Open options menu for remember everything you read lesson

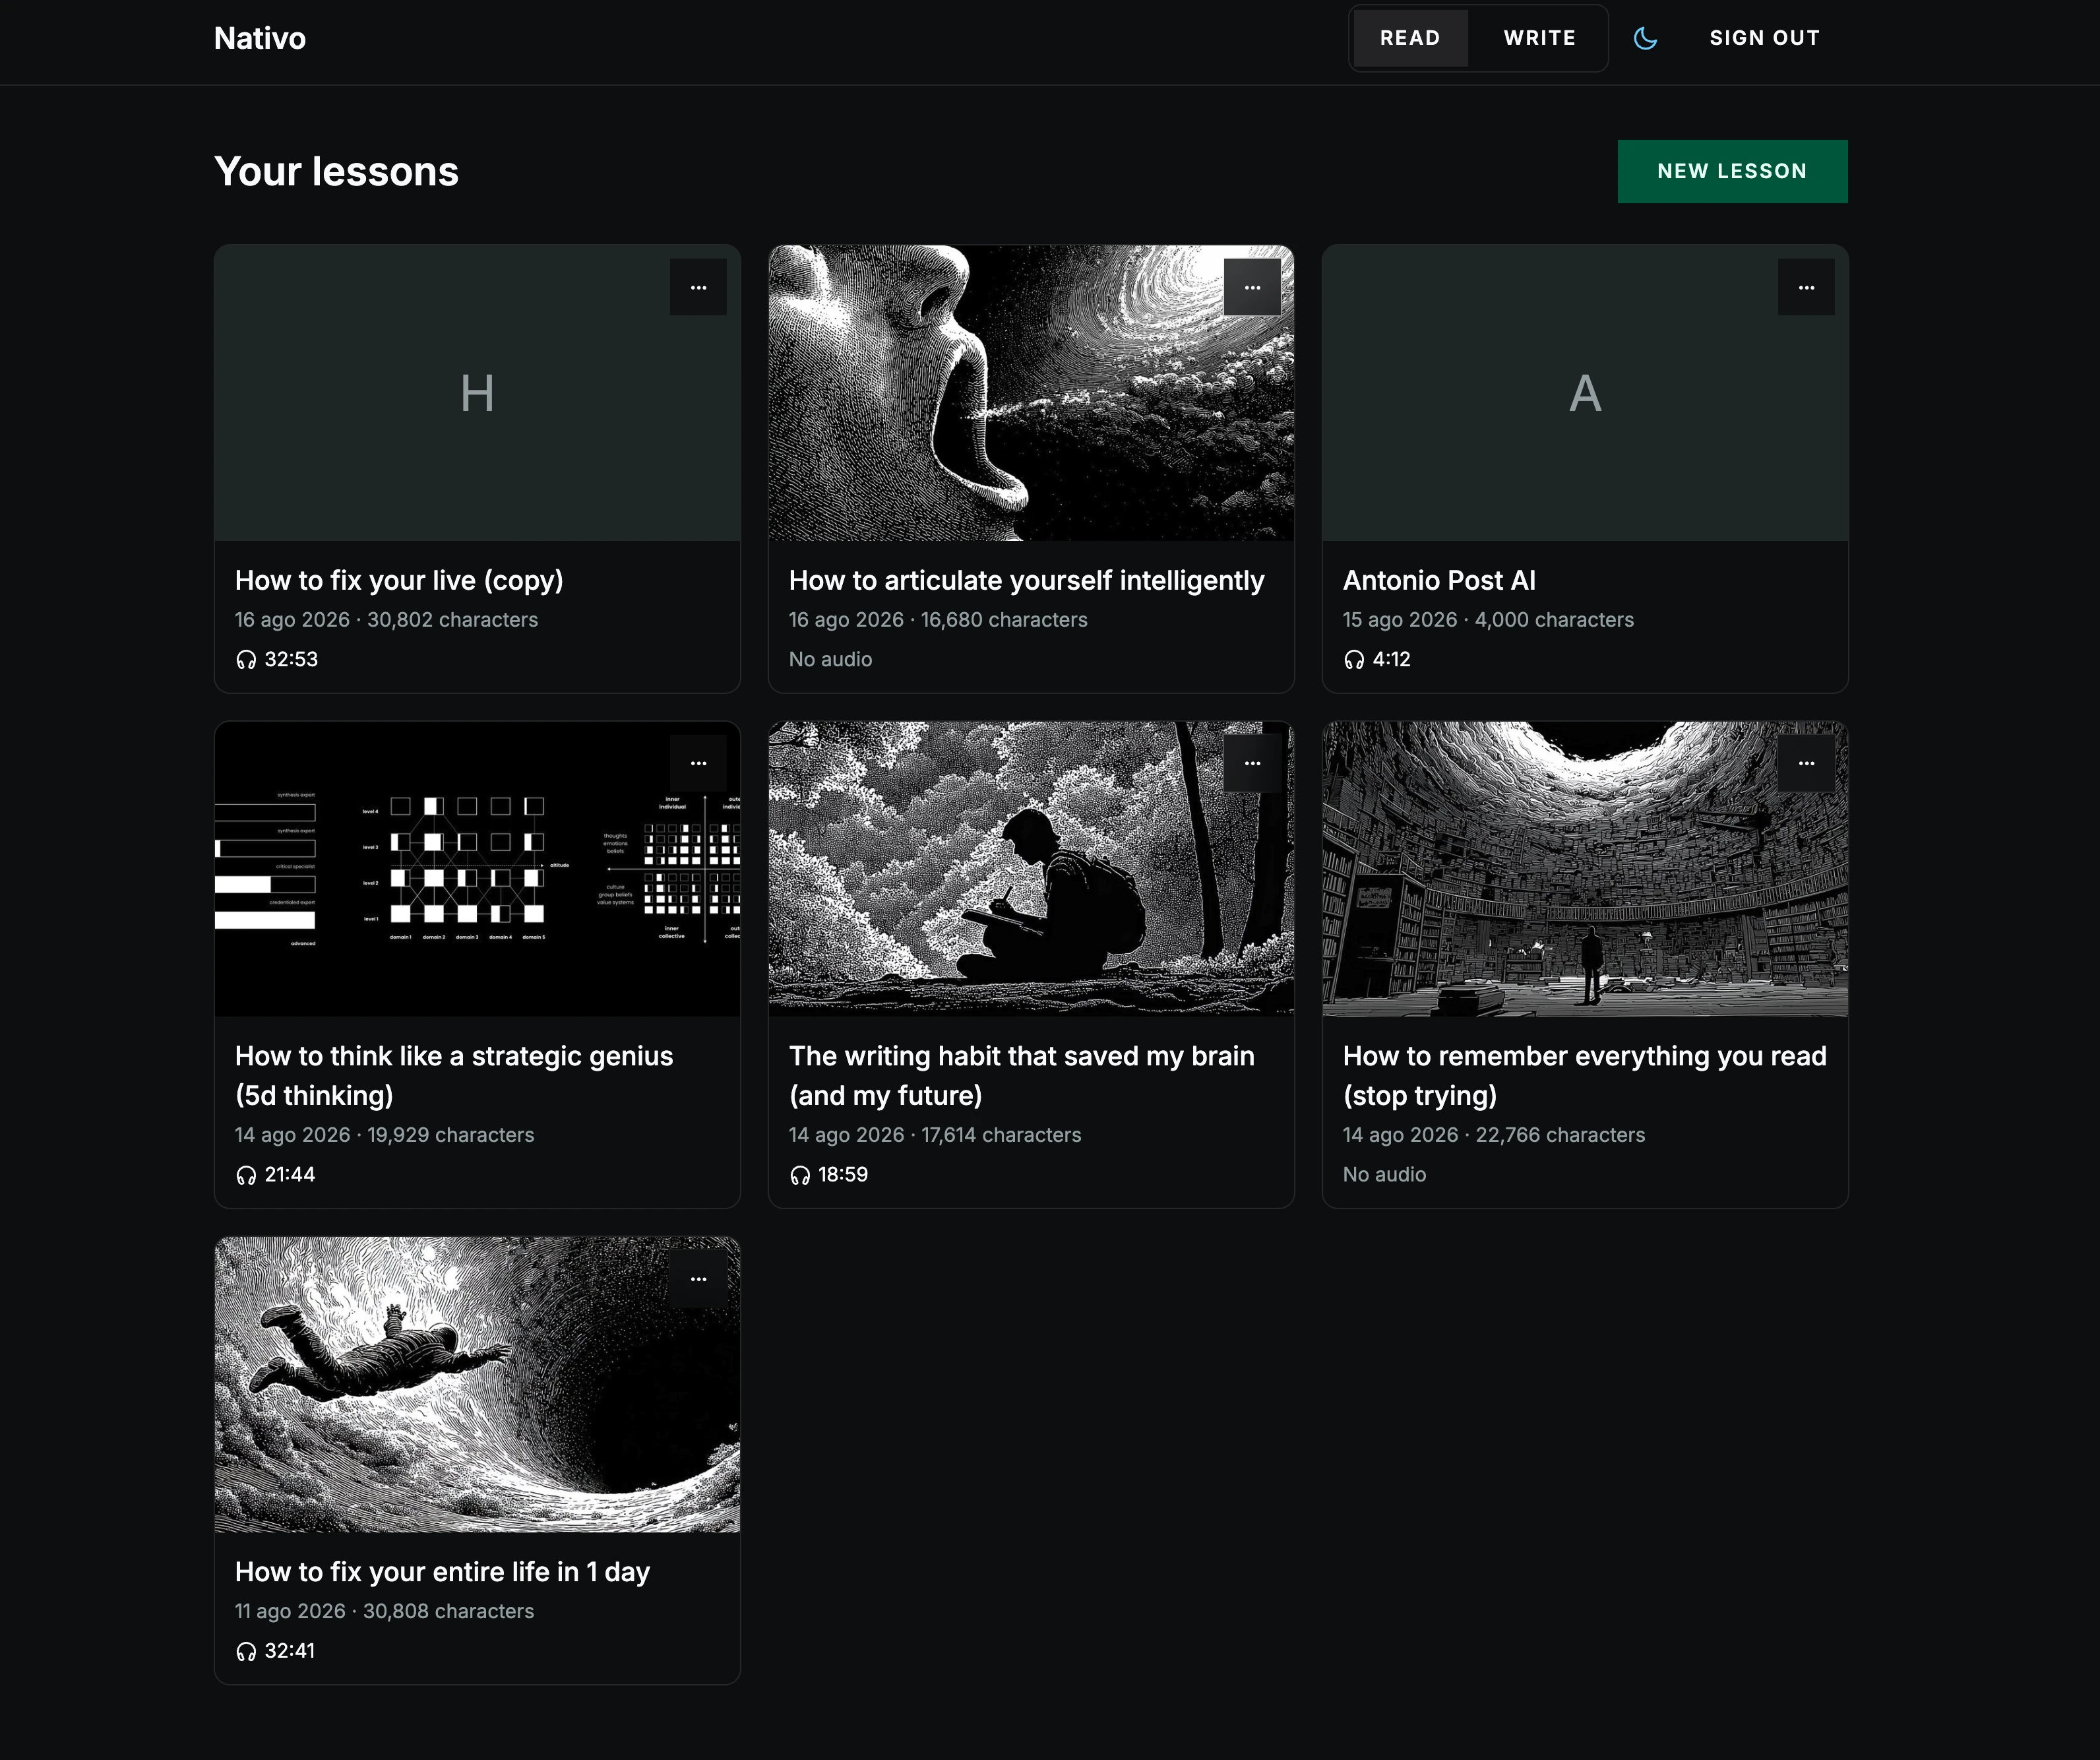(1806, 763)
